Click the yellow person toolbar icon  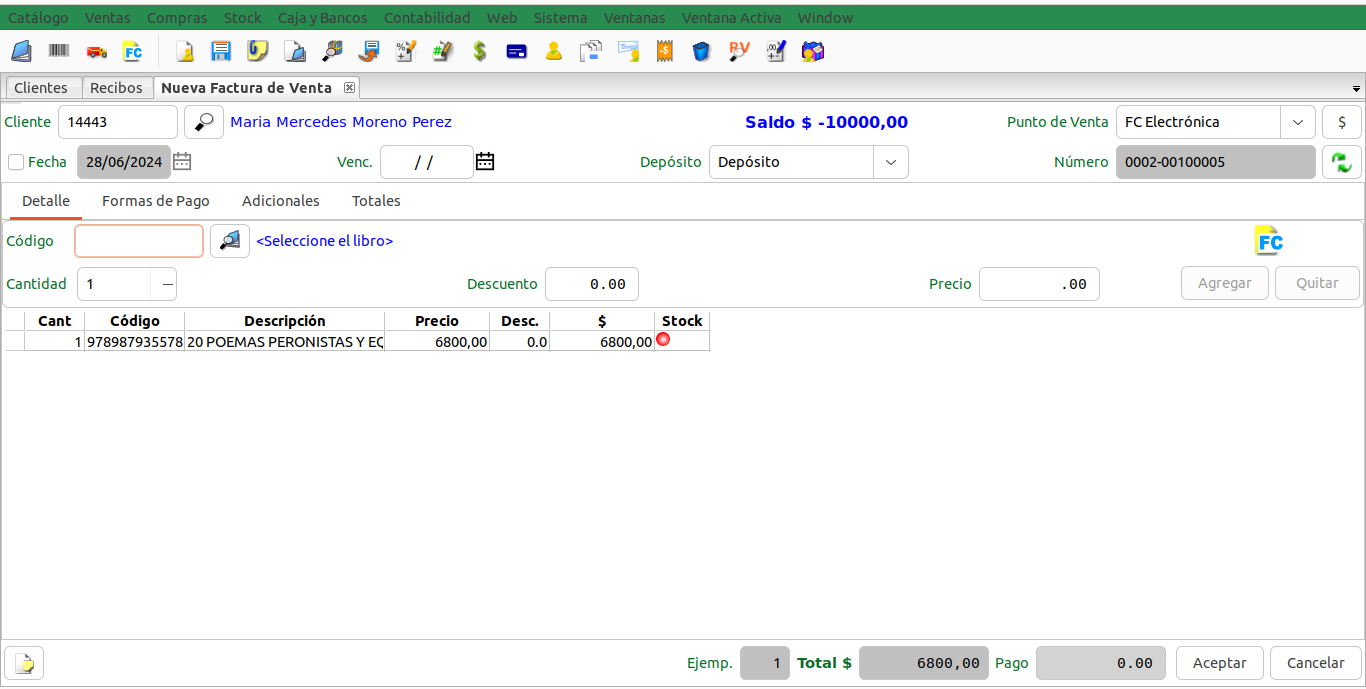tap(554, 51)
